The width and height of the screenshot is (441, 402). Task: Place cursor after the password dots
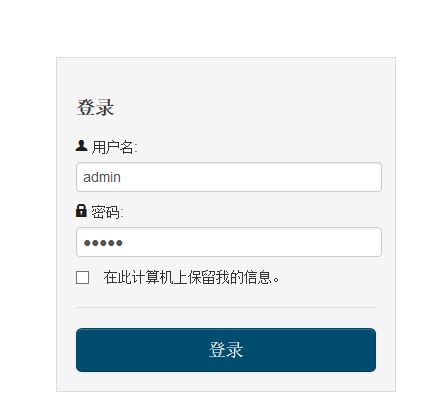point(123,243)
